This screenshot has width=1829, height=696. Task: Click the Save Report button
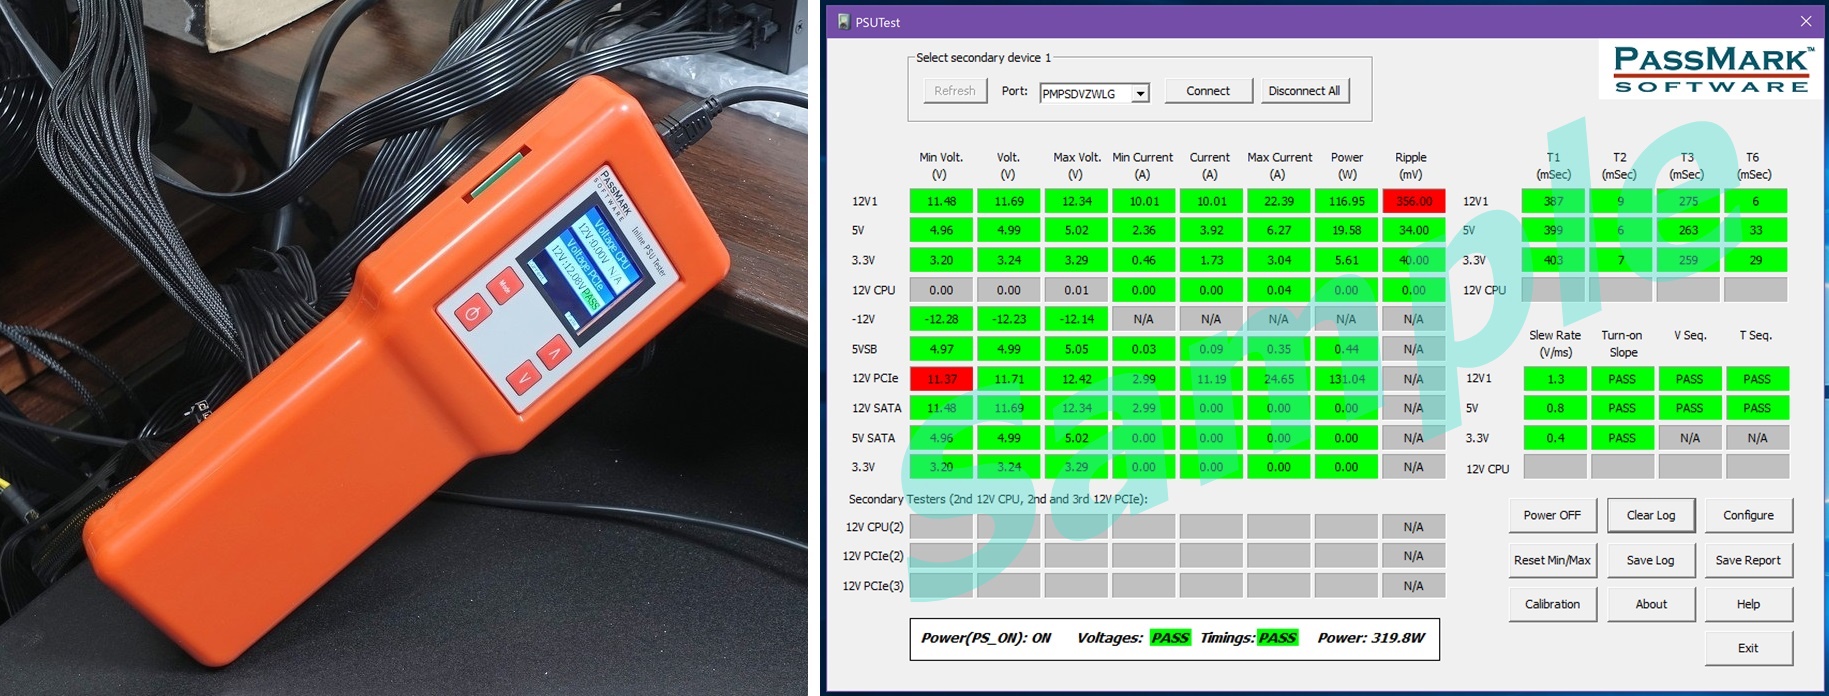pyautogui.click(x=1748, y=560)
